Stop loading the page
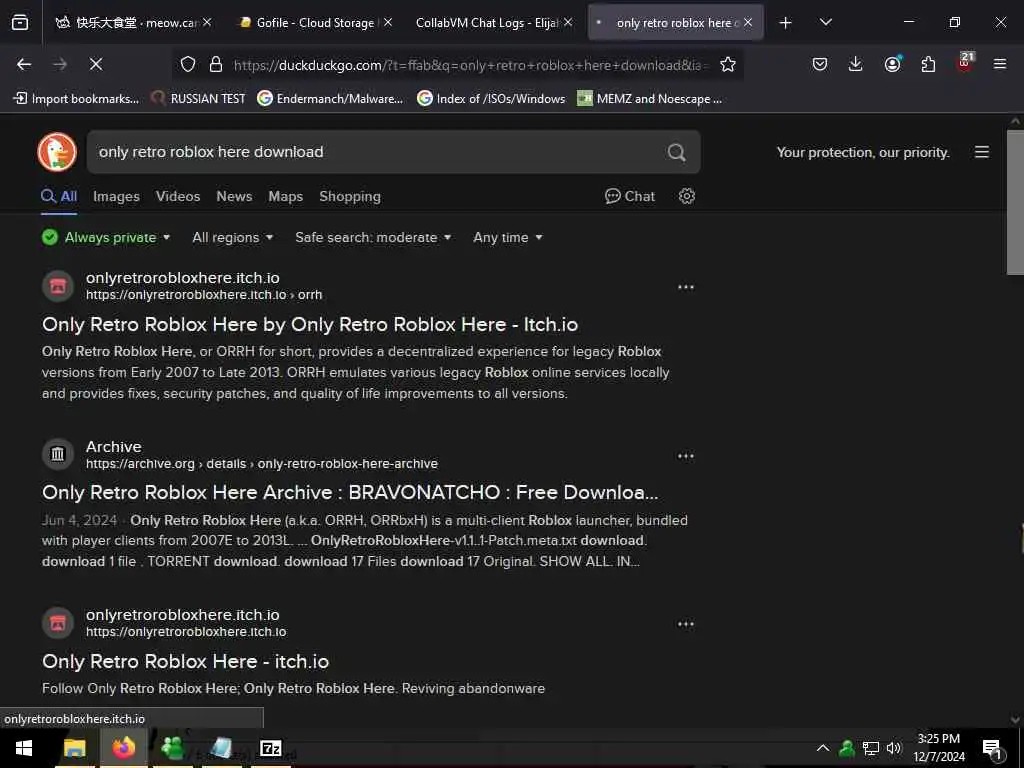 pos(95,64)
